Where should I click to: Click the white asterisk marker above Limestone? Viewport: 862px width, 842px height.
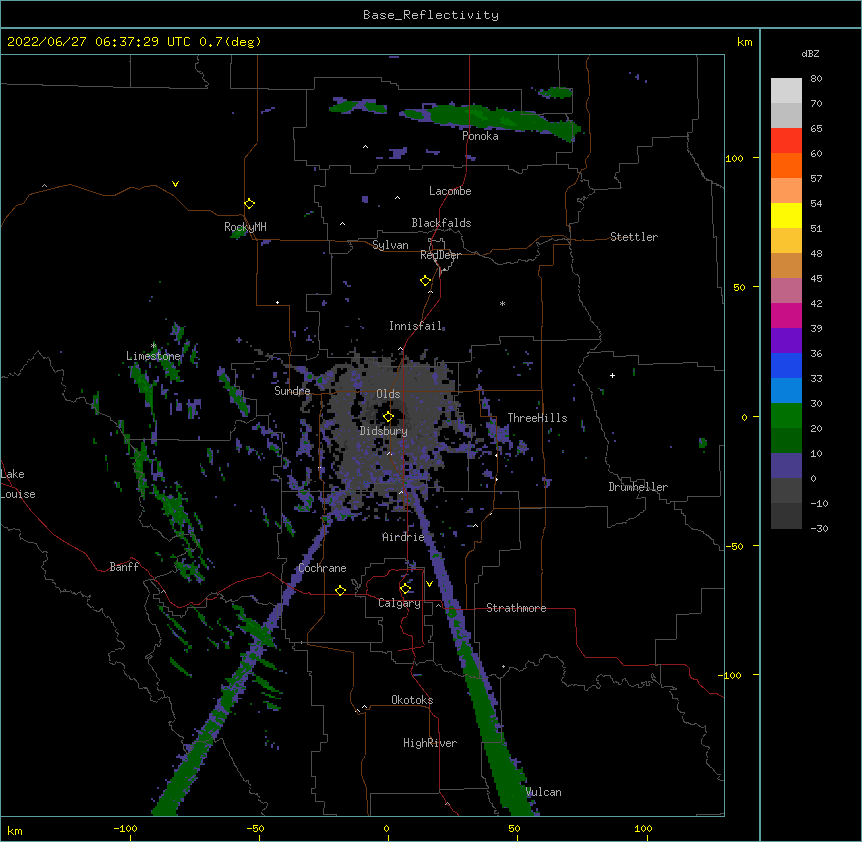coord(154,345)
